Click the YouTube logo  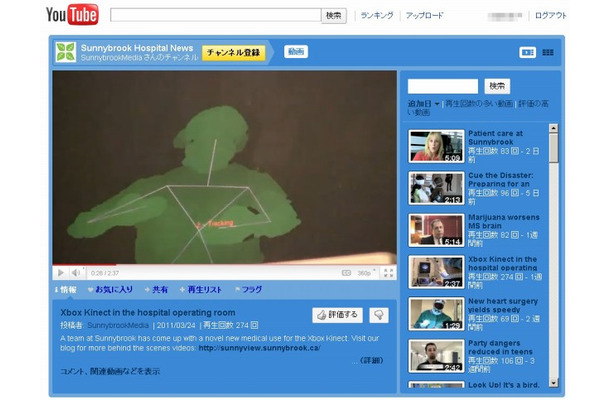click(x=72, y=15)
